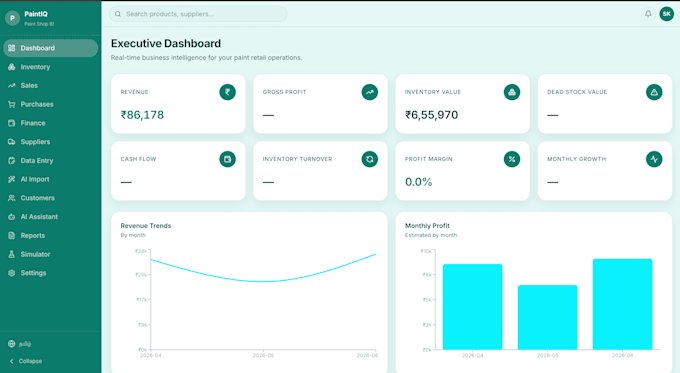
Task: Open Purchases in the sidebar
Action: click(50, 104)
